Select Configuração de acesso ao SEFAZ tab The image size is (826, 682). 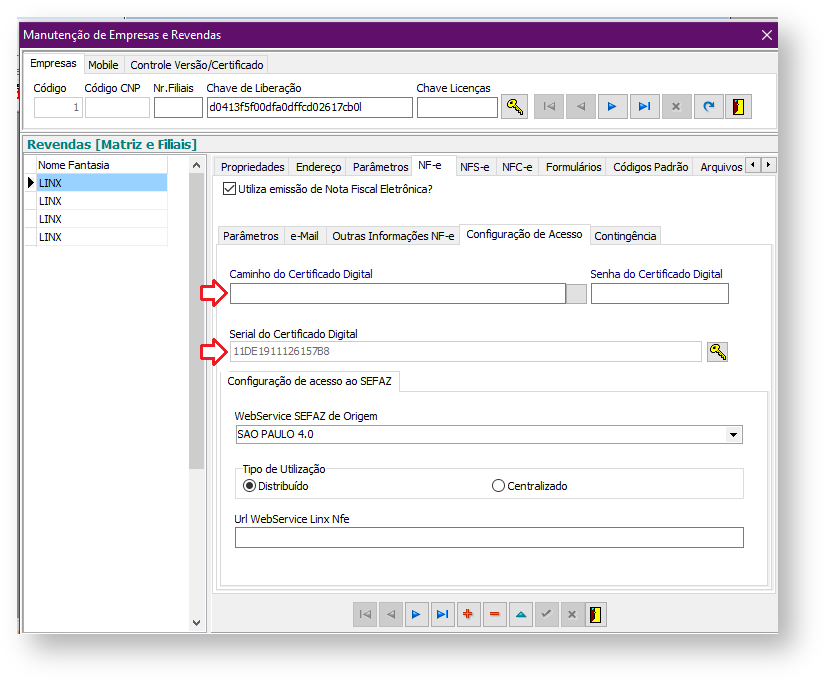[310, 381]
